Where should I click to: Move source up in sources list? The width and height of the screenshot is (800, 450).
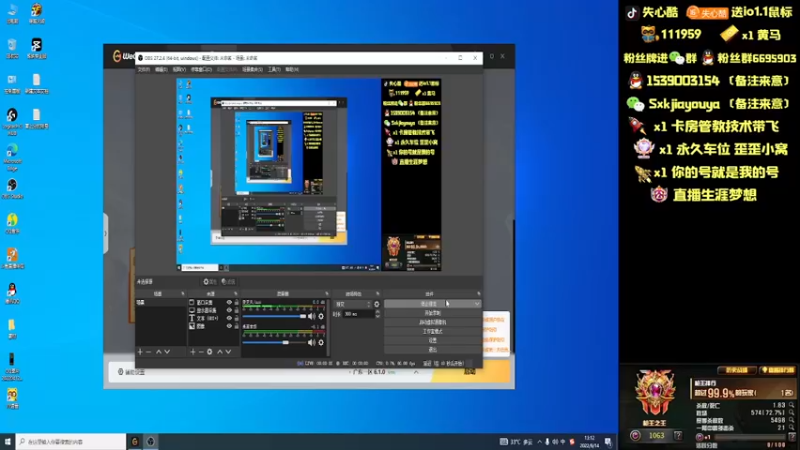pyautogui.click(x=220, y=352)
